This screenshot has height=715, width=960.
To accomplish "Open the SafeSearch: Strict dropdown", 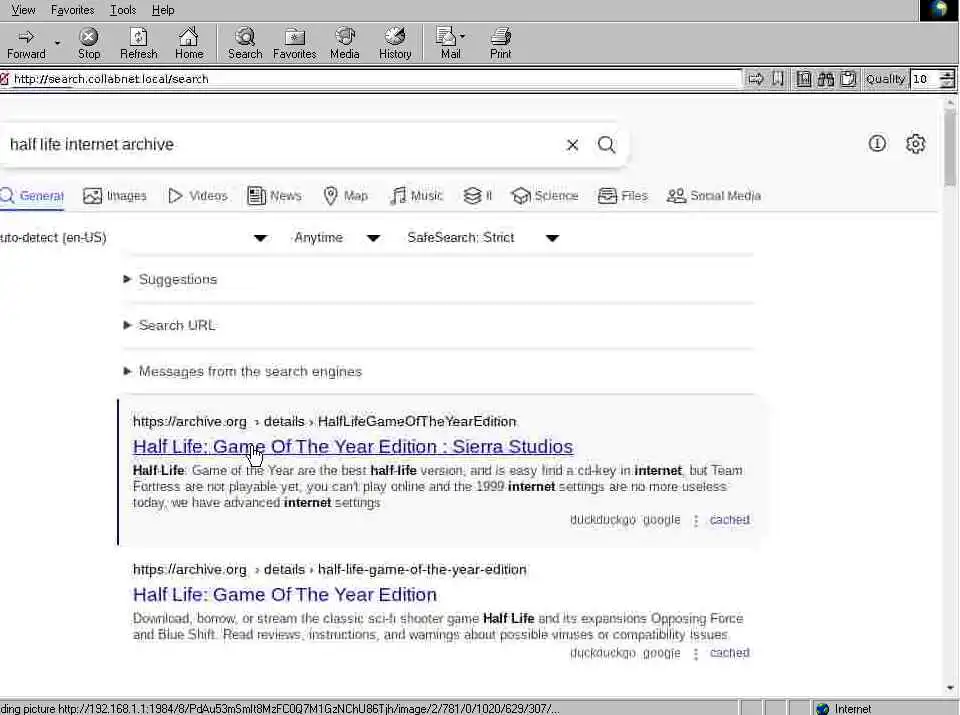I will point(483,238).
